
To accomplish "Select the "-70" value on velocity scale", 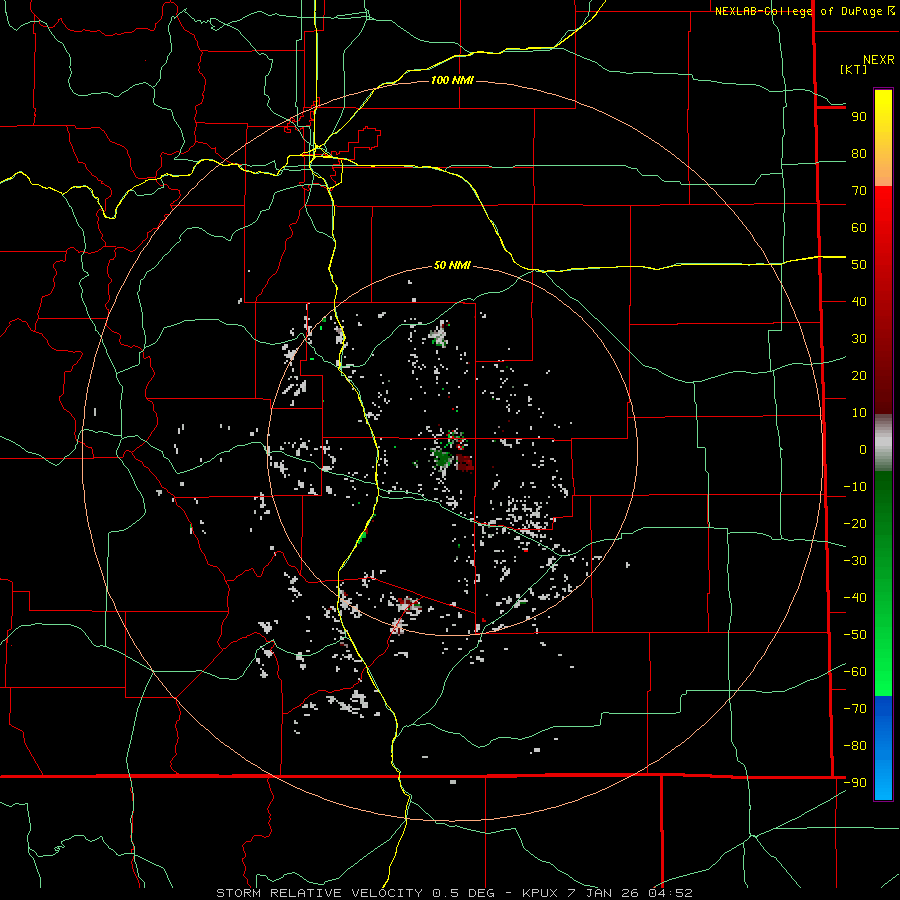I will pyautogui.click(x=855, y=709).
